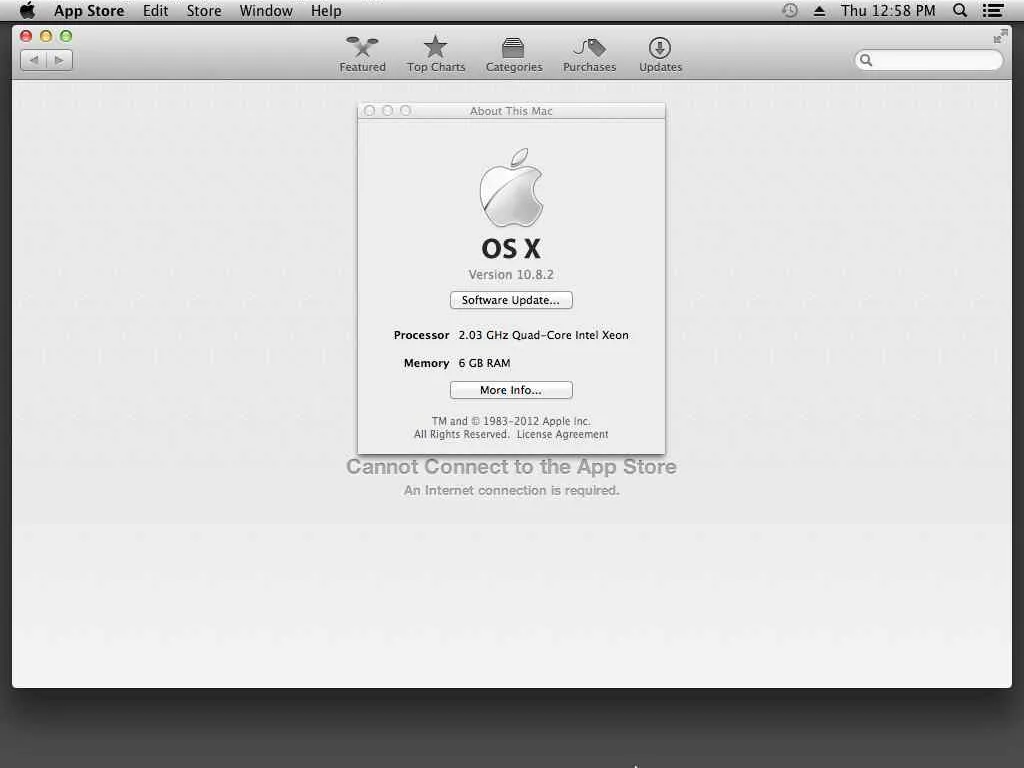Screen dimensions: 1024x768
Task: Click the TM and © 1983-2012 Apple Inc. text
Action: point(511,421)
